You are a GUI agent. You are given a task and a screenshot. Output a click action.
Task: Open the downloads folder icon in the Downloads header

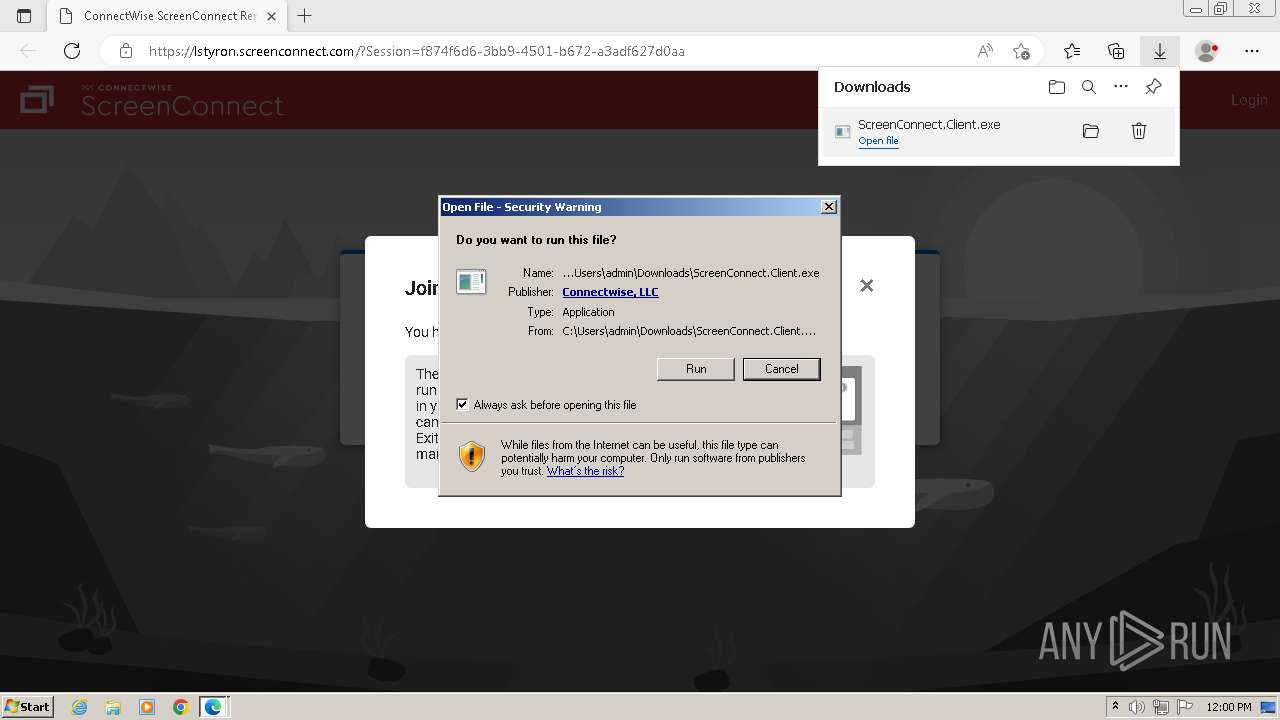[1057, 87]
